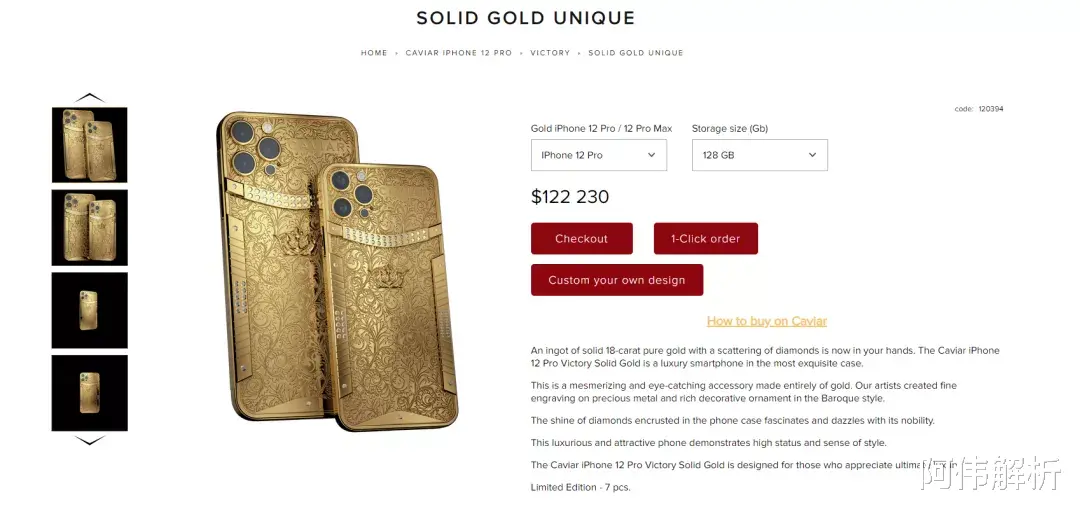Click Custom your own design button

tap(617, 280)
